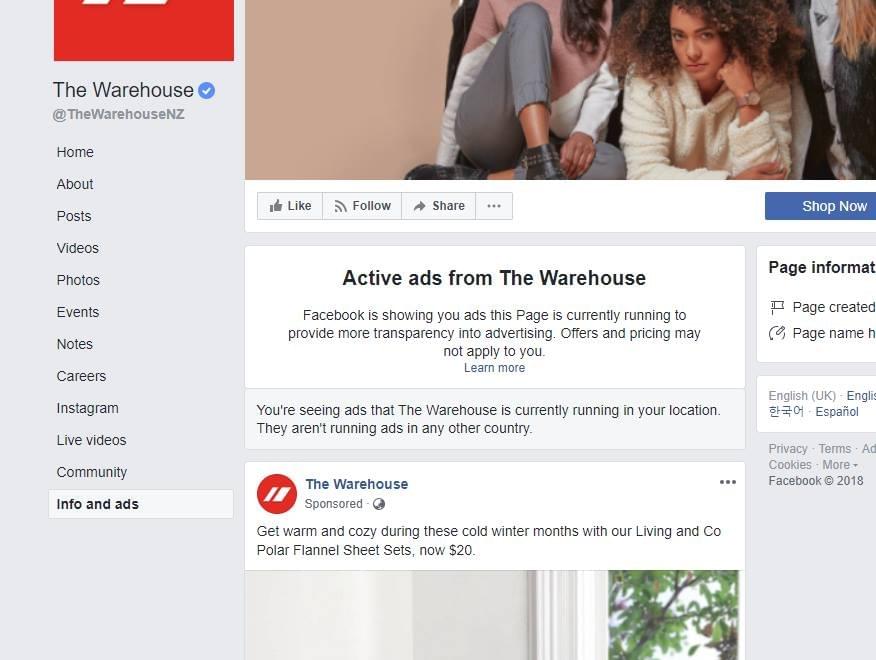Click the Page created flag icon
Screen dimensions: 876x660
click(777, 307)
